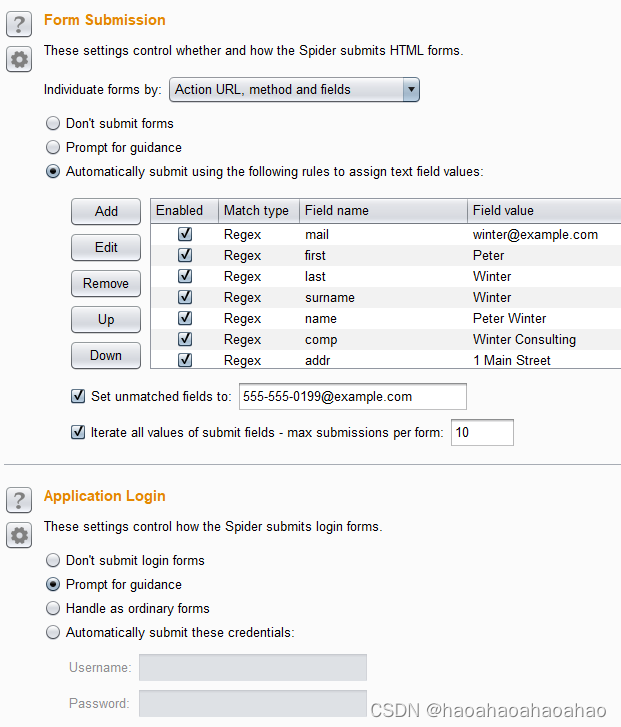Sort by the Field name column header
The height and width of the screenshot is (727, 621).
pos(383,210)
